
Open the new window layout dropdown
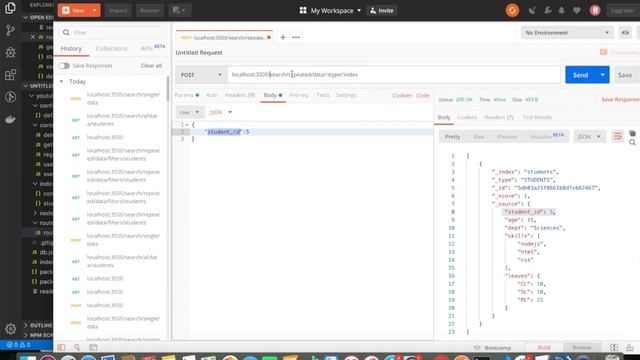point(179,10)
